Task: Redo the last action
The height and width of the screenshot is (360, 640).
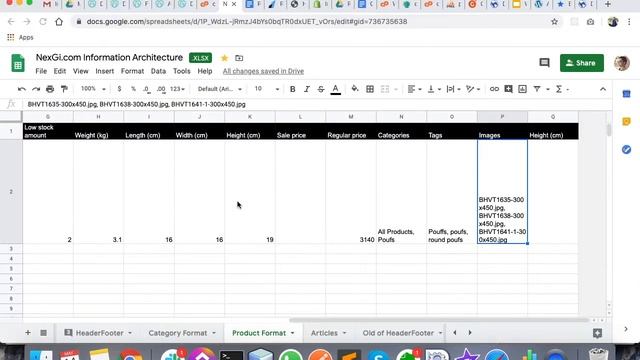Action: tap(36, 89)
